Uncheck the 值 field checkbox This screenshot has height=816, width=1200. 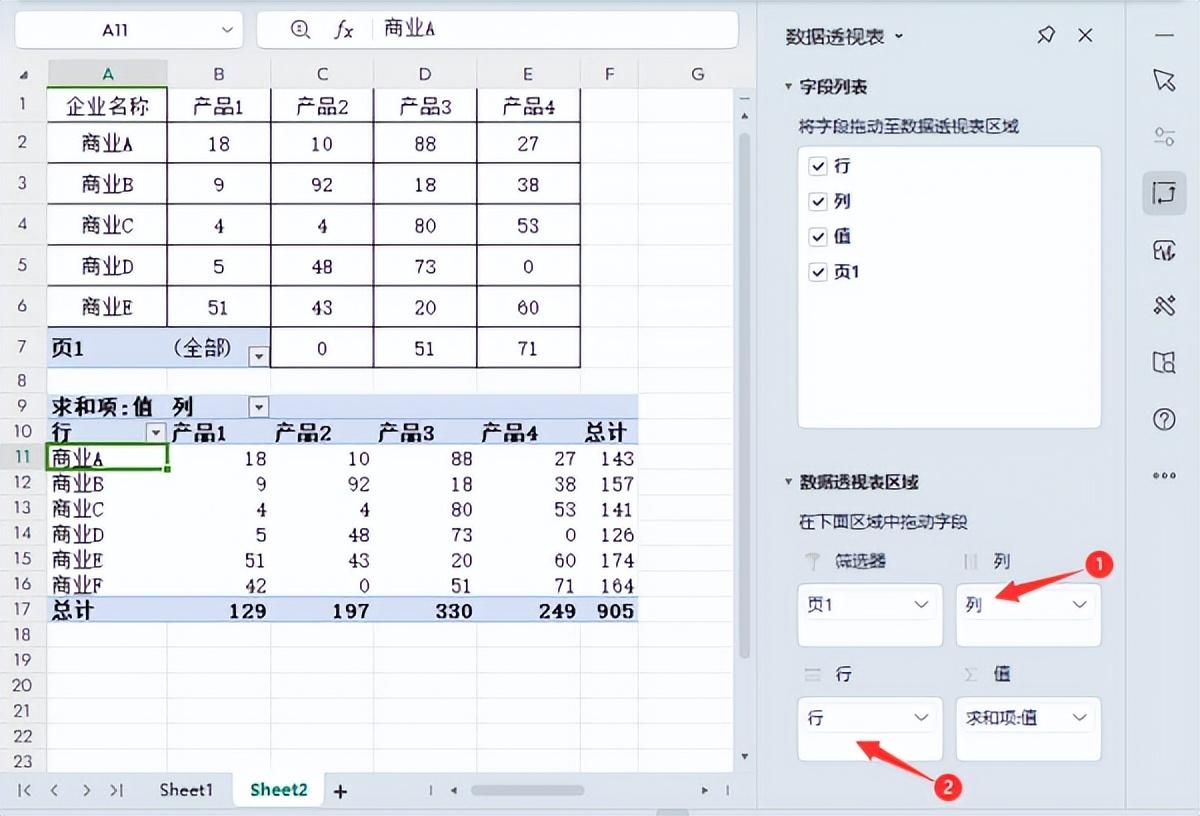coord(818,237)
